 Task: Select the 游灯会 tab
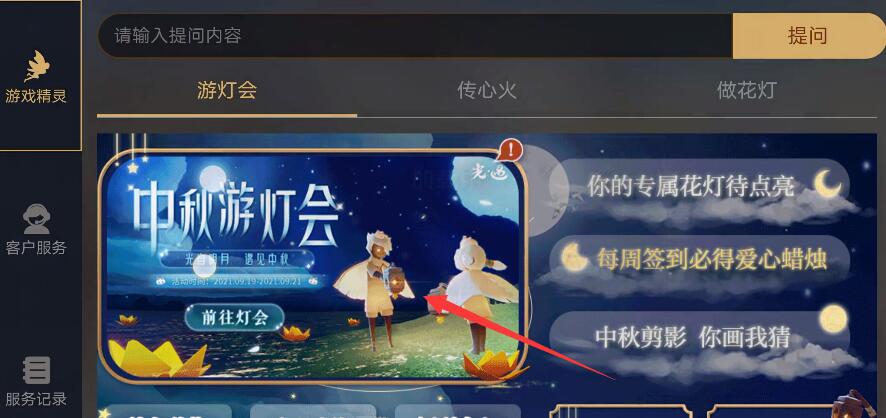coord(227,90)
